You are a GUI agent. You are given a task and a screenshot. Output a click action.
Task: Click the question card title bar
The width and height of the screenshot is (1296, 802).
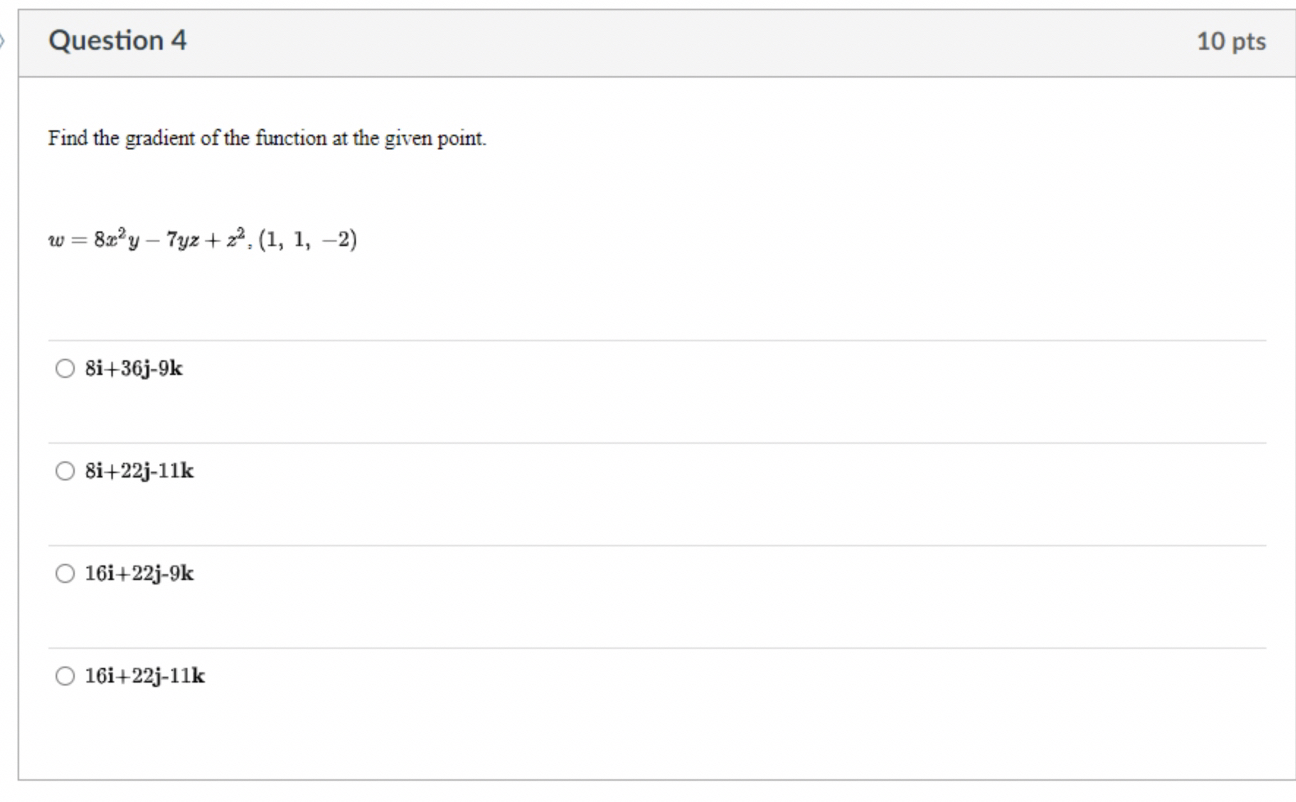[648, 41]
